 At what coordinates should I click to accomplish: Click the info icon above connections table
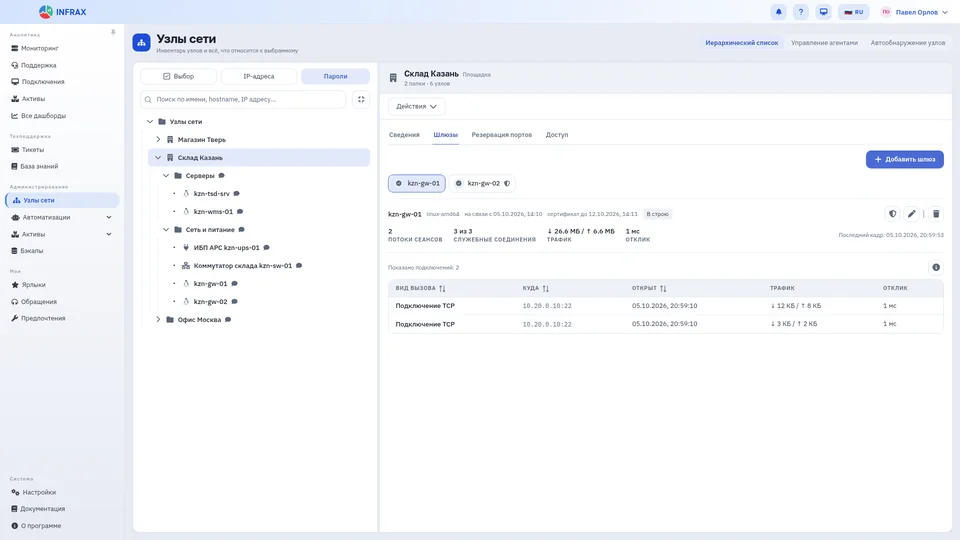click(x=936, y=267)
